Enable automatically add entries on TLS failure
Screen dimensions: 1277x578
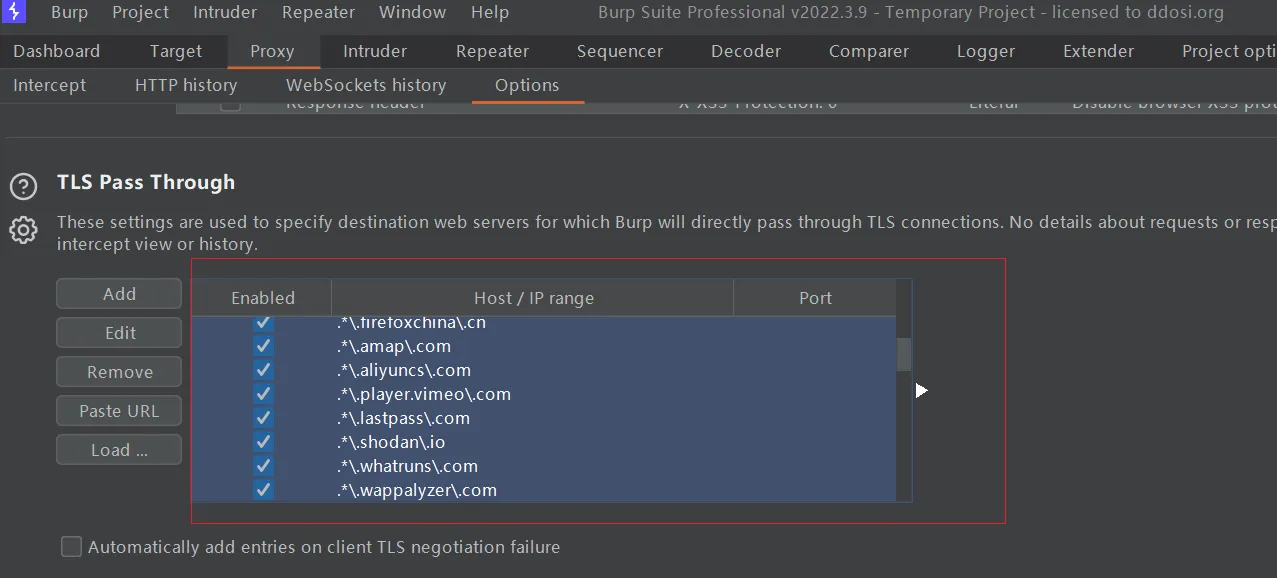(x=71, y=547)
